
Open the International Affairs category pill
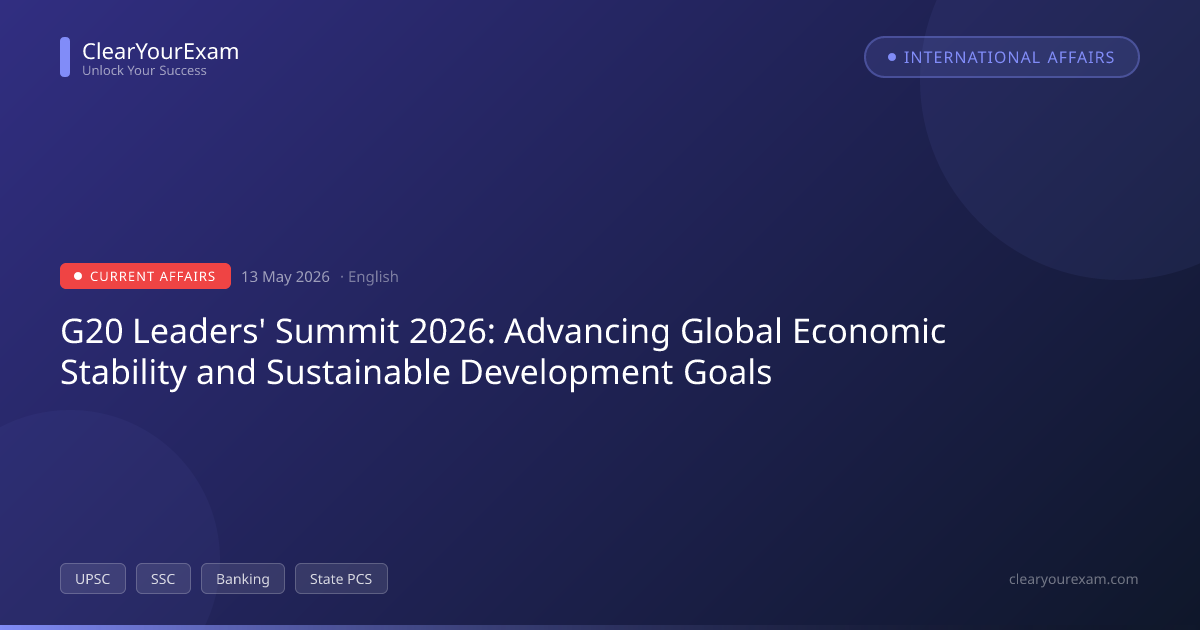click(x=1002, y=57)
